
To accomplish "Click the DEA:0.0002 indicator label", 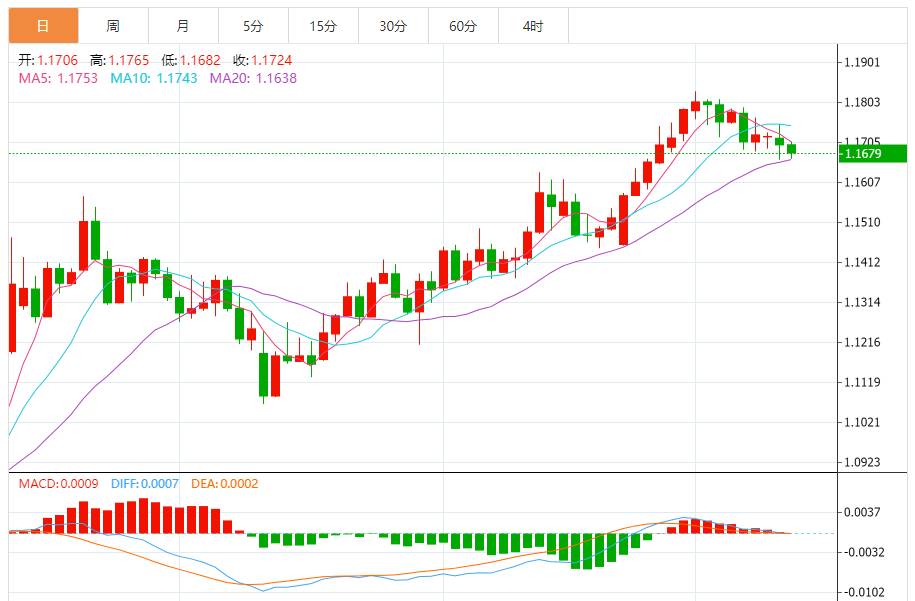I will pos(225,484).
